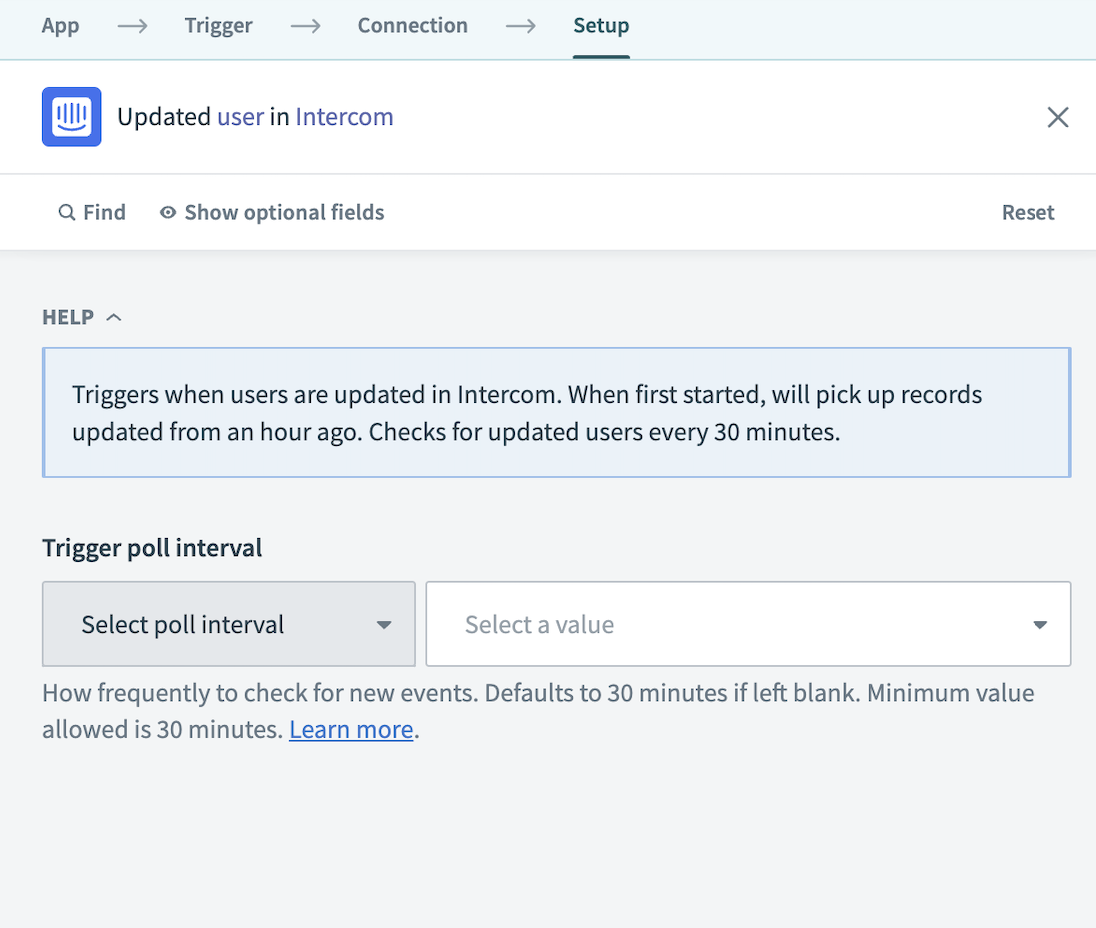This screenshot has height=928, width=1096.
Task: Click the Intercom app logo icon
Action: click(71, 117)
